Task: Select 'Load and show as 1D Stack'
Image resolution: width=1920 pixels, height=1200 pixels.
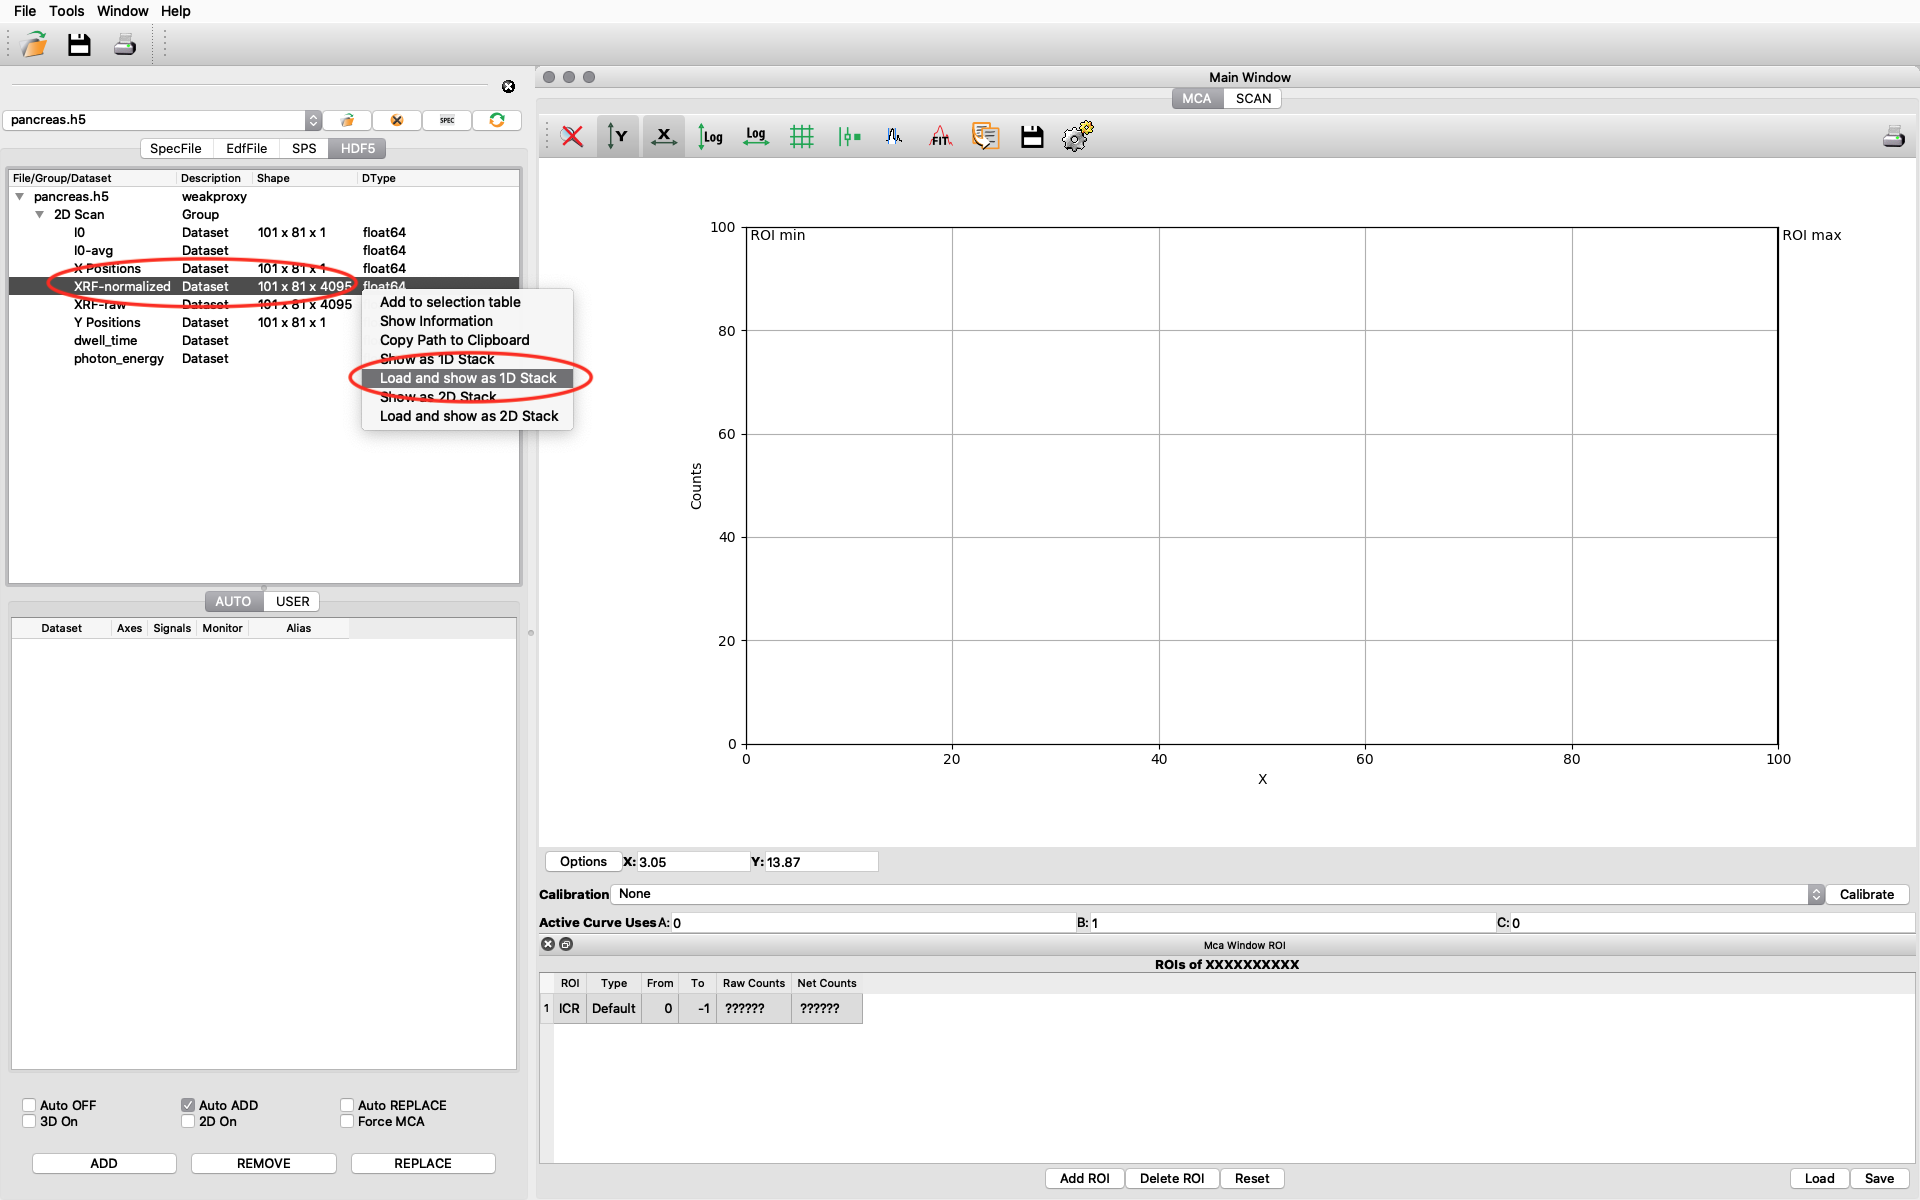Action: tap(467, 378)
